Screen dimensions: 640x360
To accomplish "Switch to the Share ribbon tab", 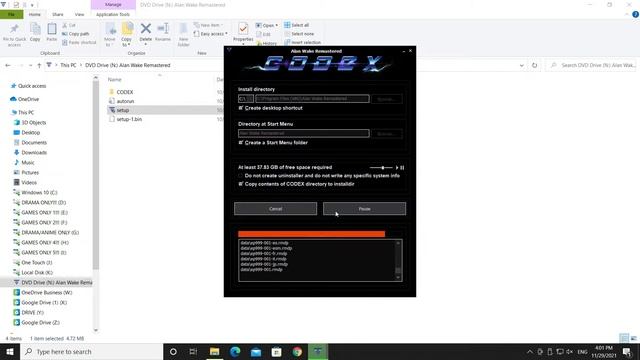I will pos(58,14).
